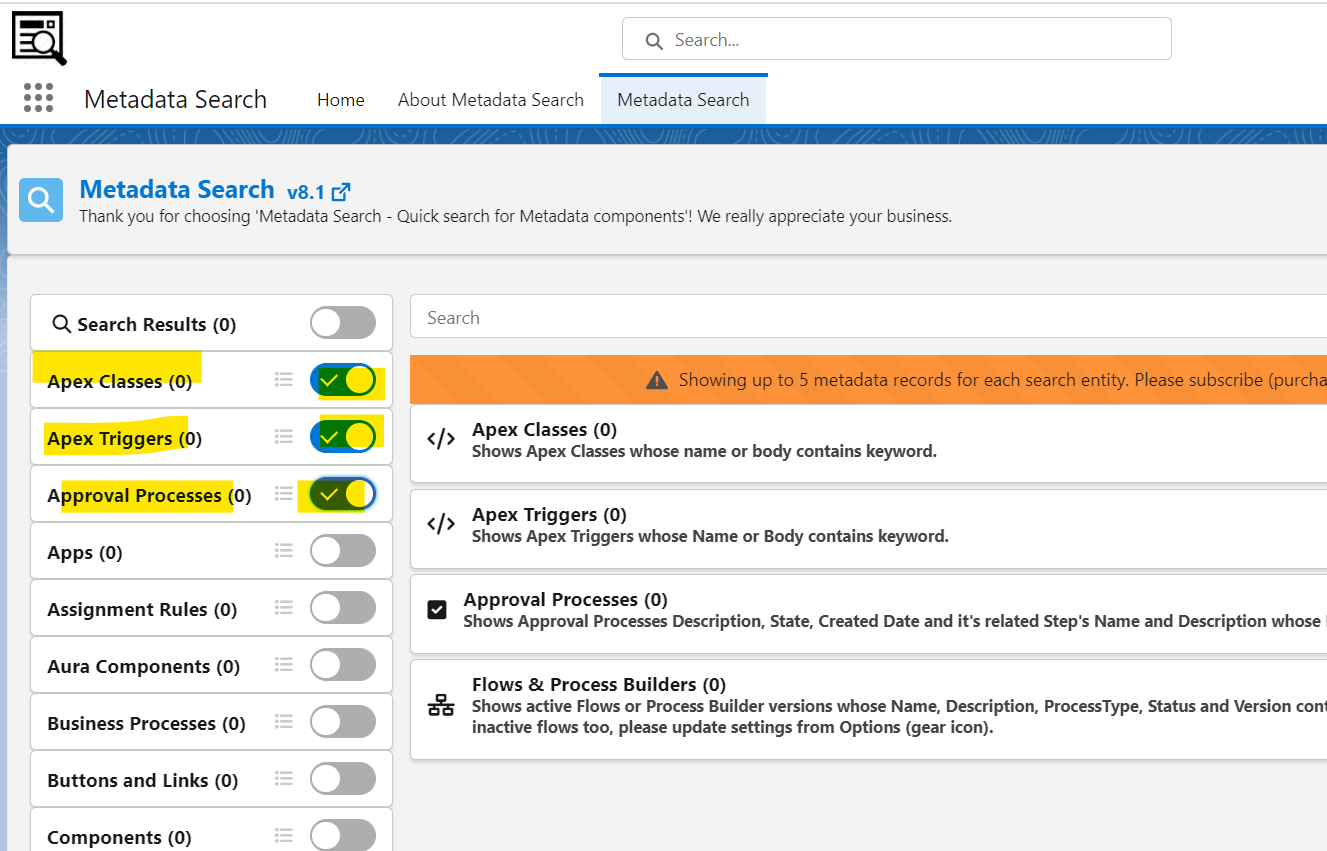Enable the Business Processes toggle

[x=343, y=722]
